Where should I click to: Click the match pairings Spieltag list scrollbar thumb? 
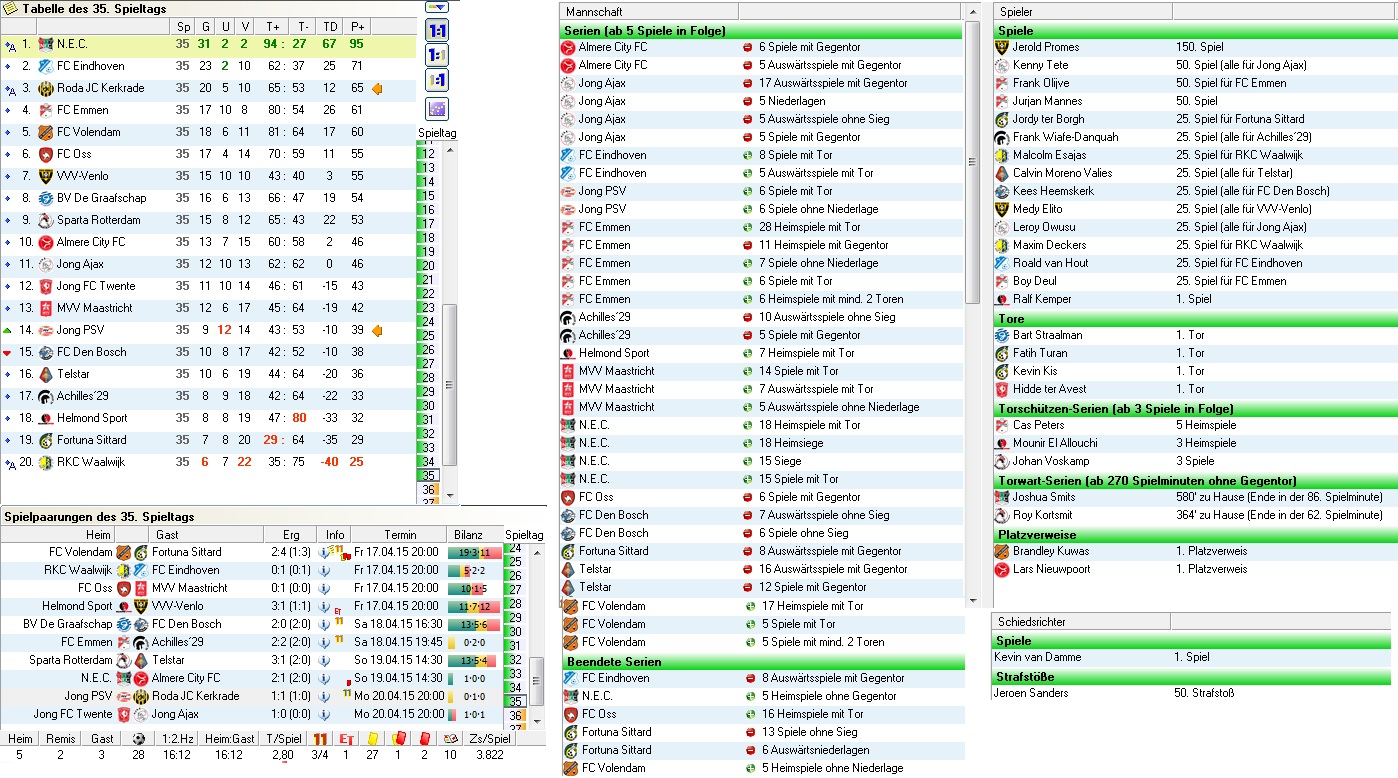coord(537,681)
